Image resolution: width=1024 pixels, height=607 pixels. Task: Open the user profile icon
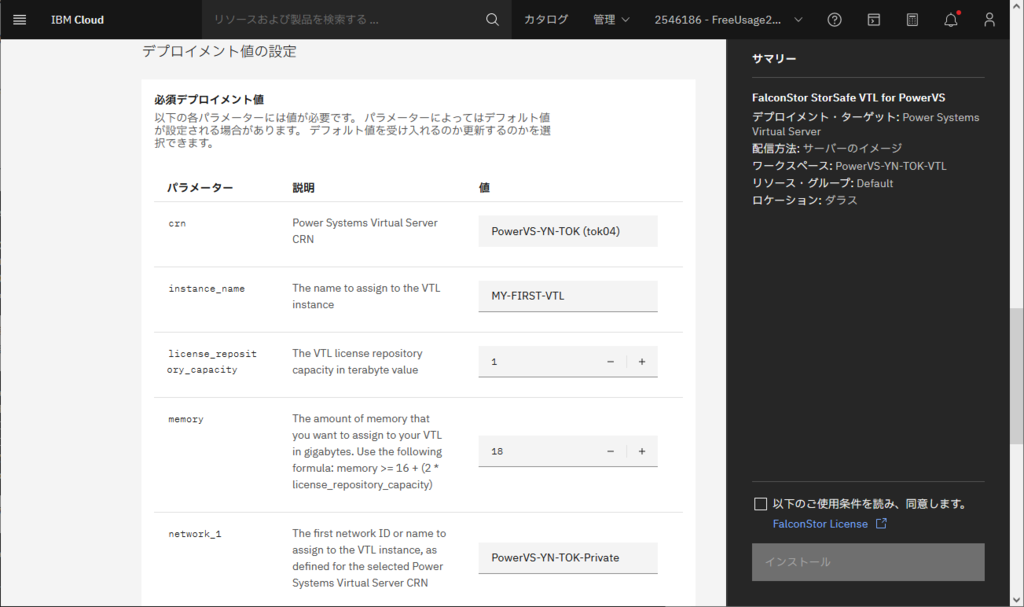(989, 20)
